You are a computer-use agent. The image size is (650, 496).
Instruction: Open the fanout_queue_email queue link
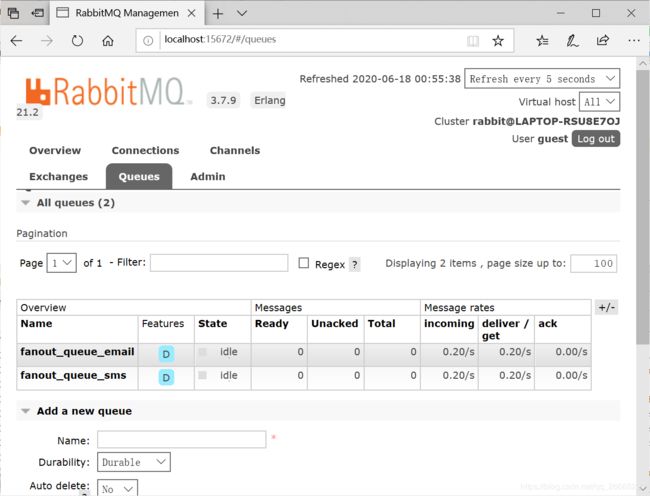click(77, 352)
